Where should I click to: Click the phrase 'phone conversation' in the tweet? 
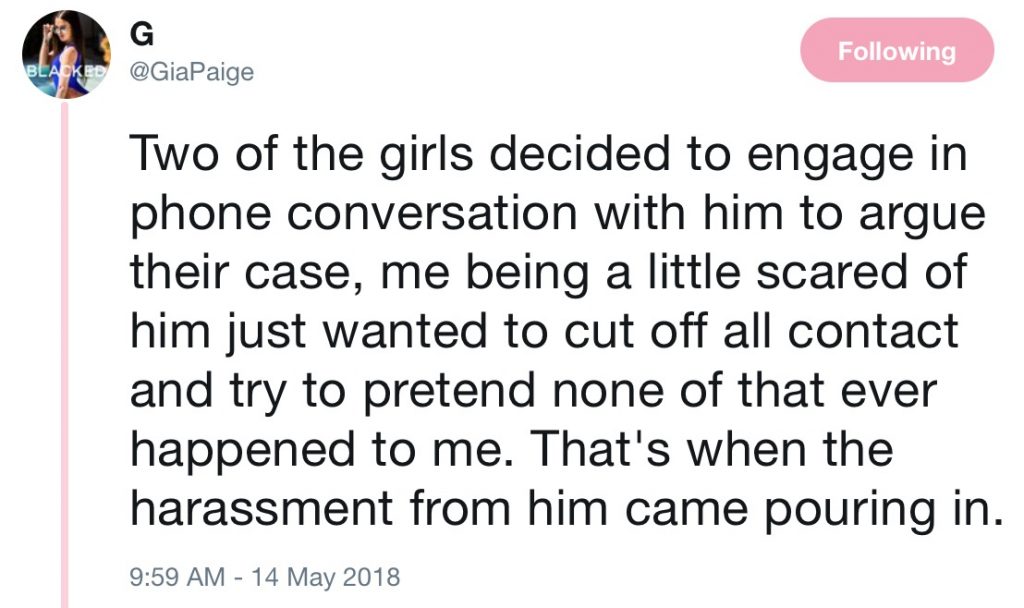coord(353,216)
